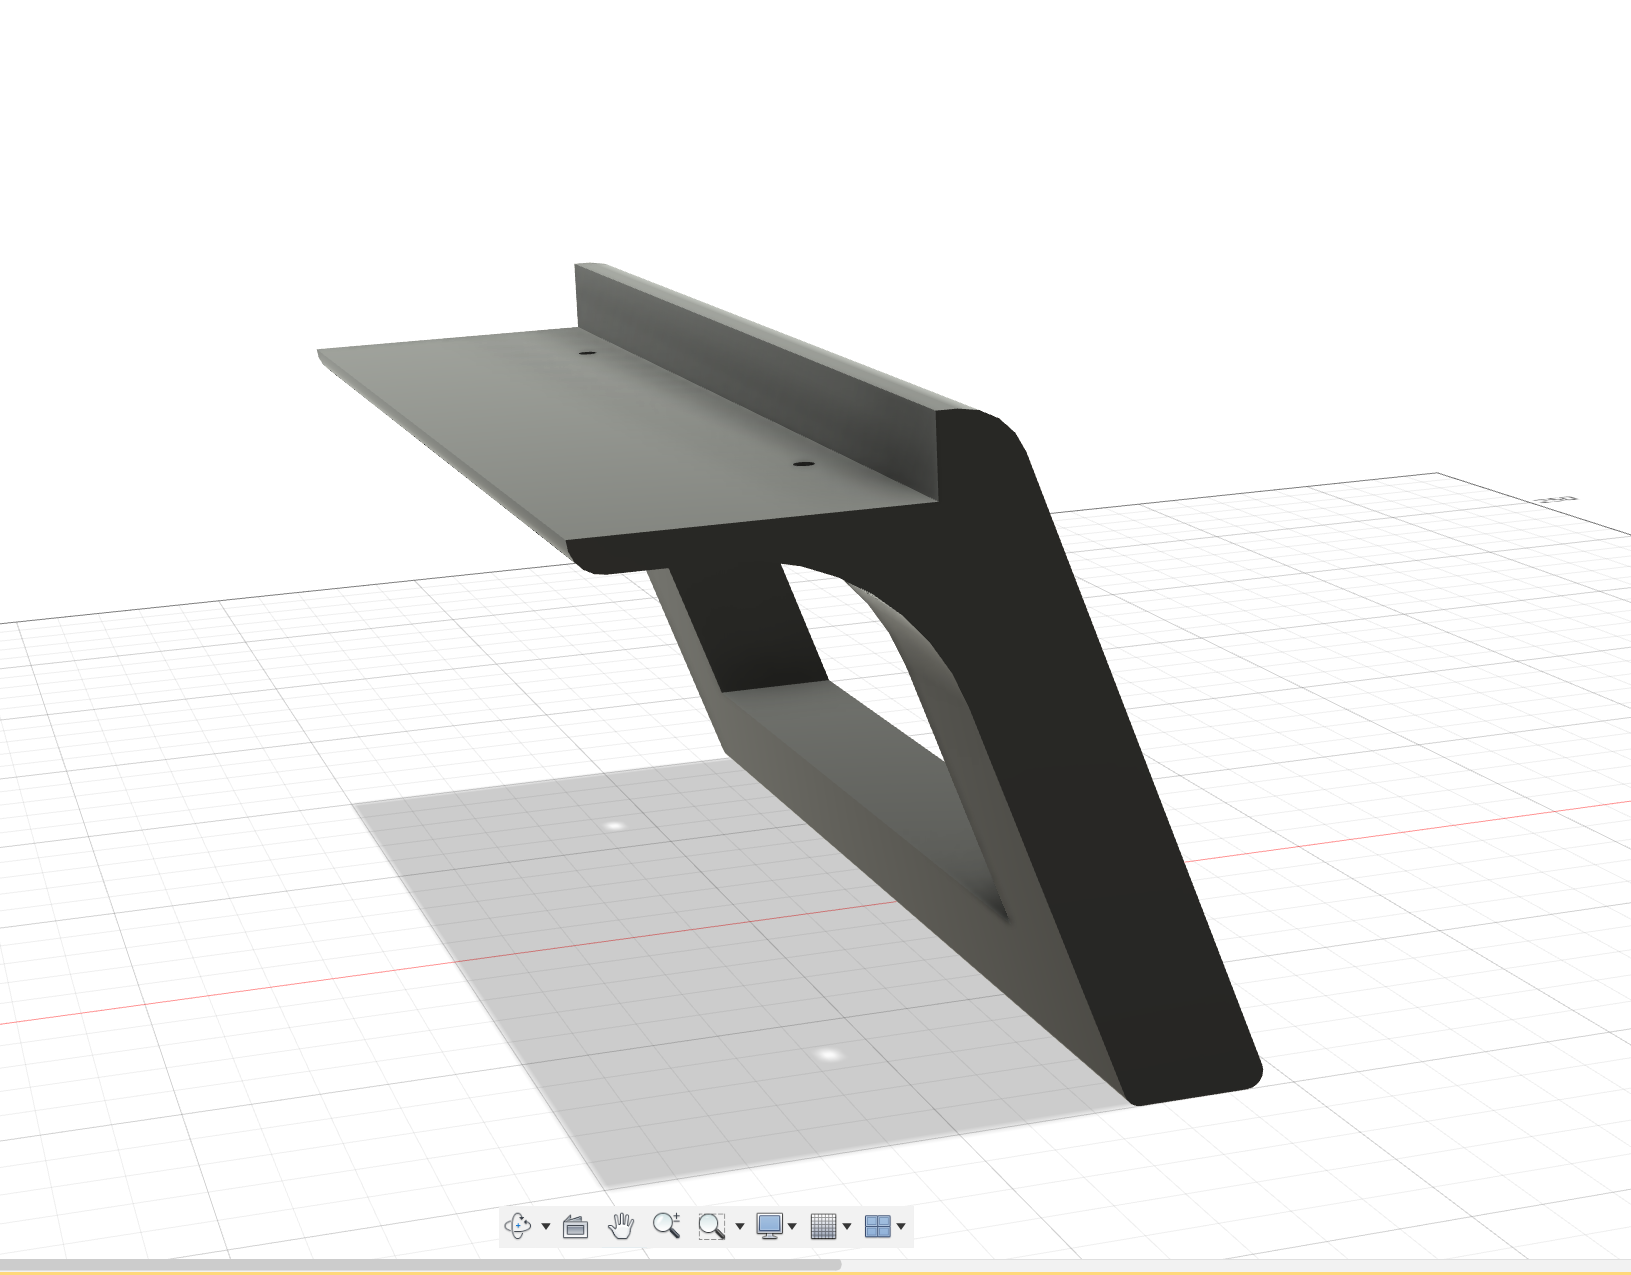This screenshot has height=1275, width=1631.
Task: Select the Zoom magnifier tool
Action: coord(666,1225)
